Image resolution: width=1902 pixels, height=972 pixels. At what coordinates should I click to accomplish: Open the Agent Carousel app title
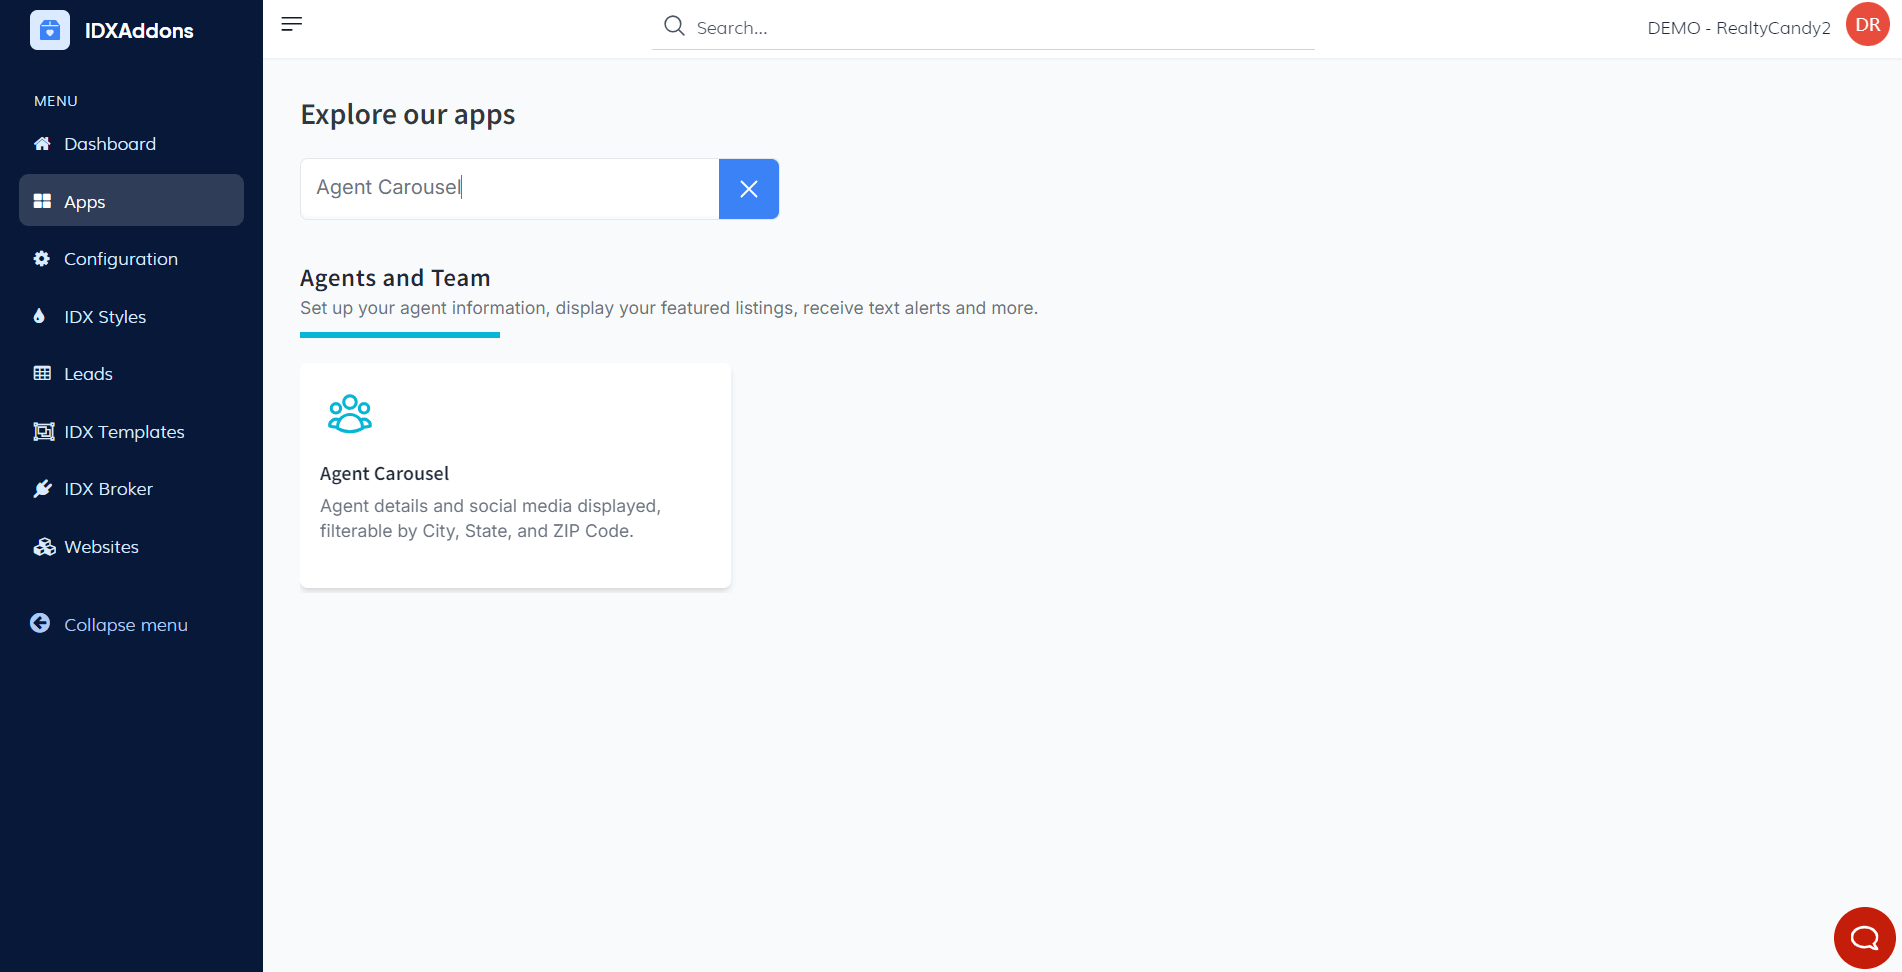point(384,474)
